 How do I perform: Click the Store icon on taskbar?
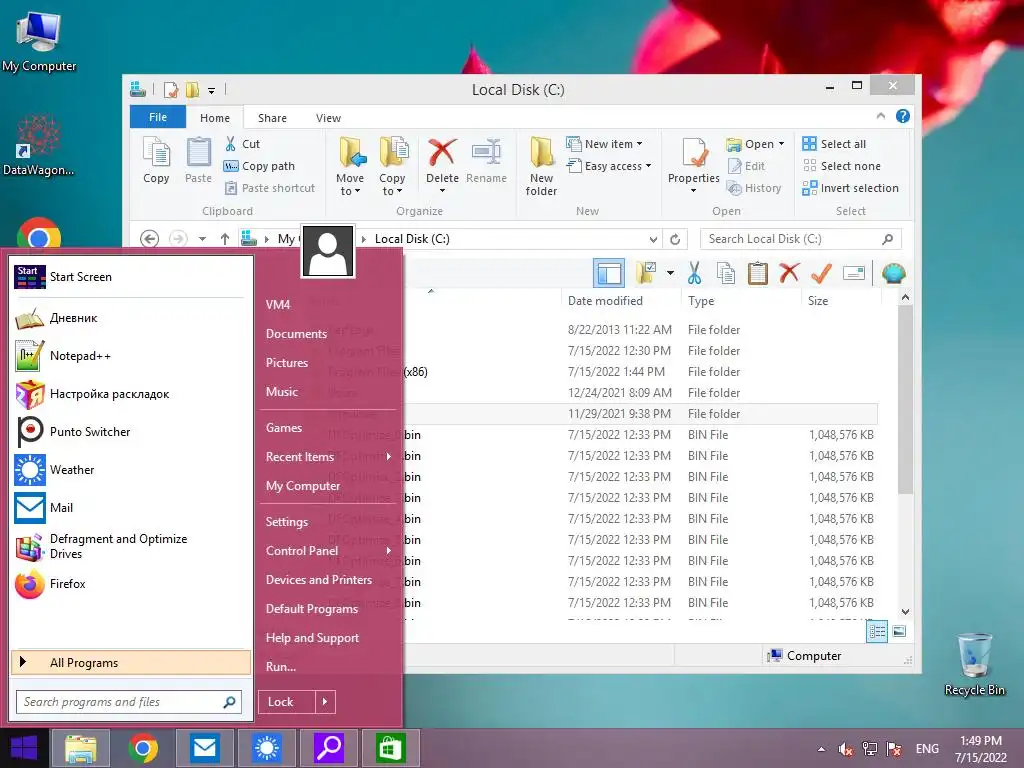(391, 748)
